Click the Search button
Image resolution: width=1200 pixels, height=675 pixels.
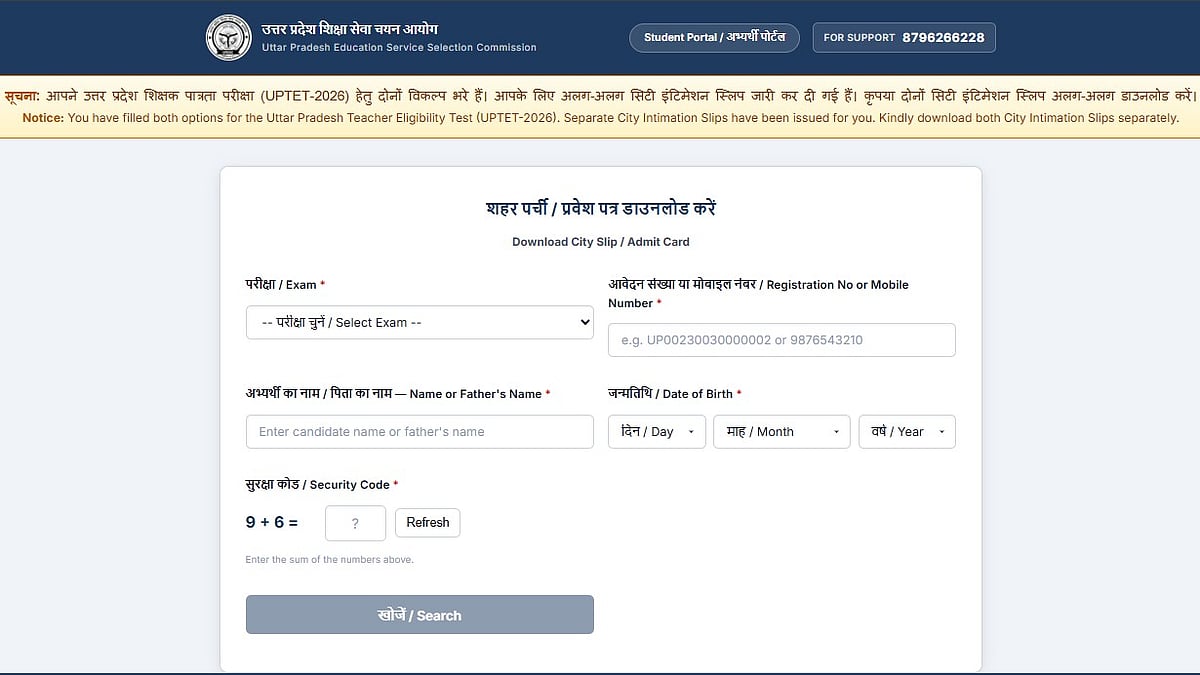(420, 615)
